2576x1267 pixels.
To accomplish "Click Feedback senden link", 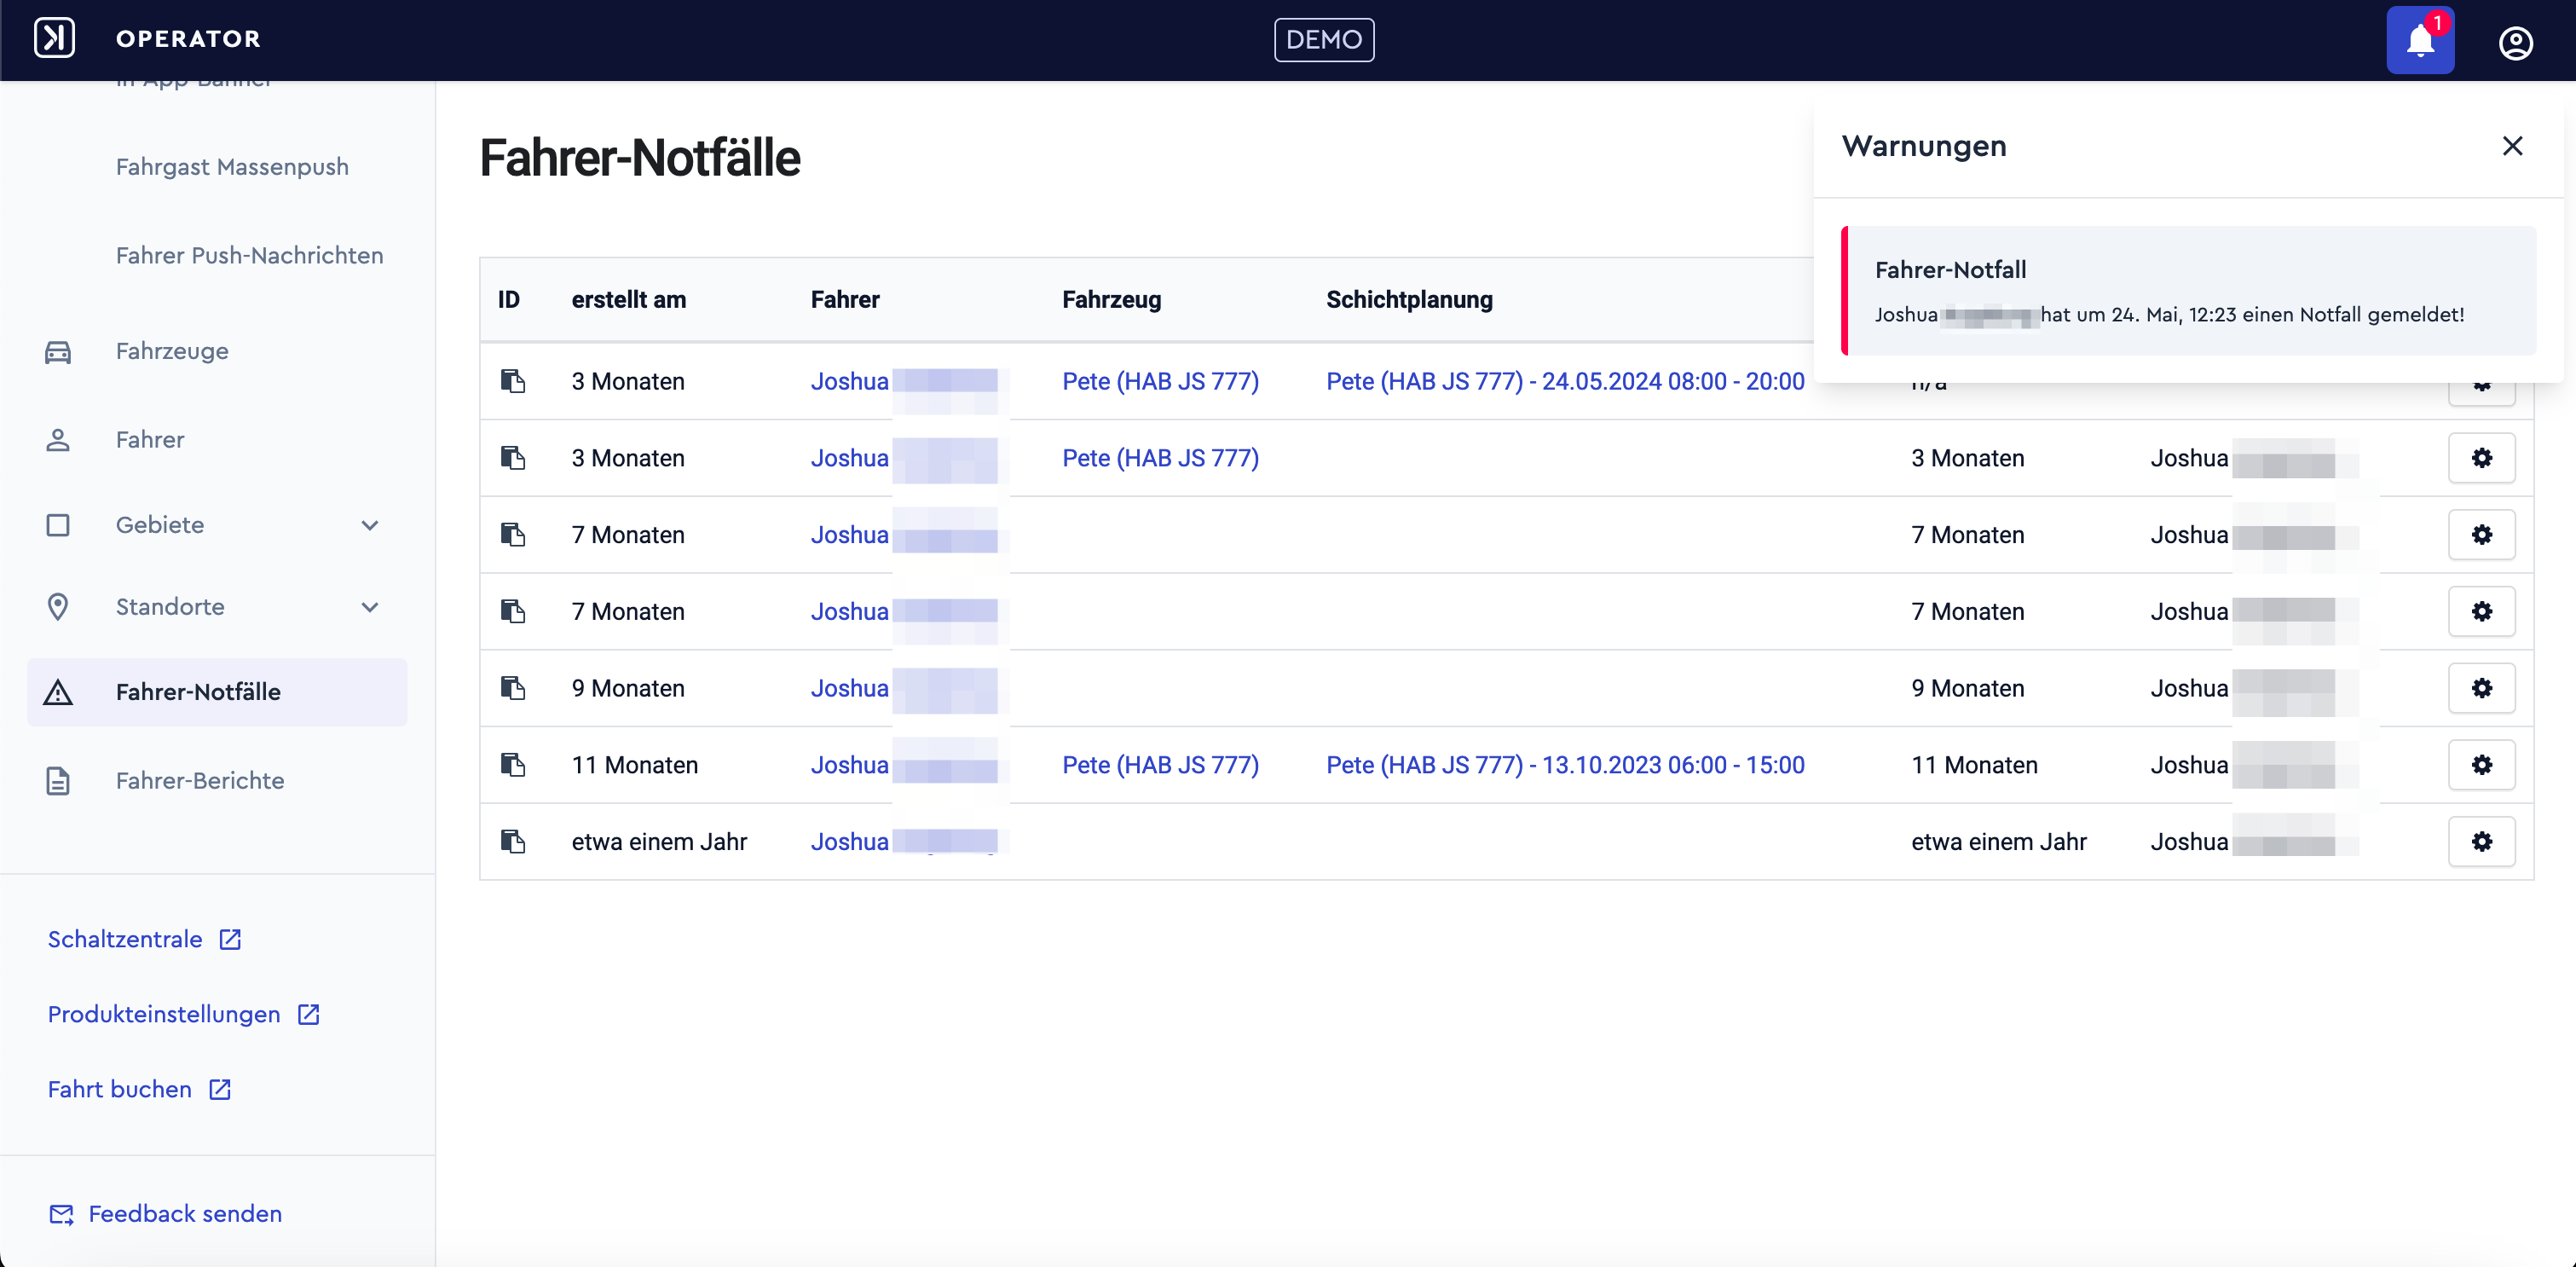I will 166,1214.
